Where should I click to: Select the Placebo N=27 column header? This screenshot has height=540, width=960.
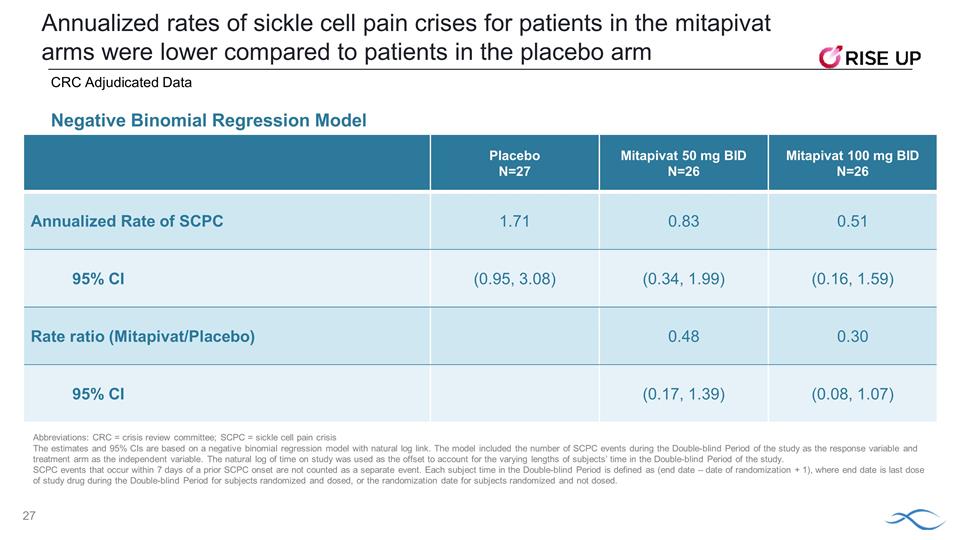click(x=514, y=163)
